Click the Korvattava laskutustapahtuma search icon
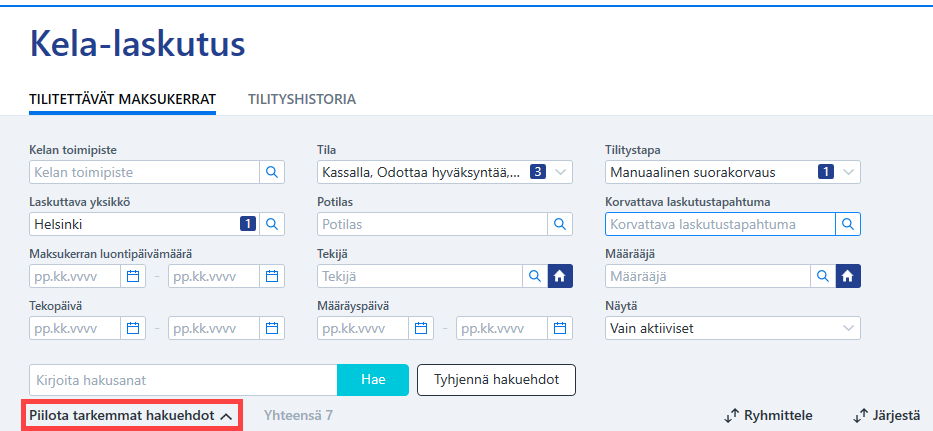The height and width of the screenshot is (431, 933). click(x=848, y=224)
